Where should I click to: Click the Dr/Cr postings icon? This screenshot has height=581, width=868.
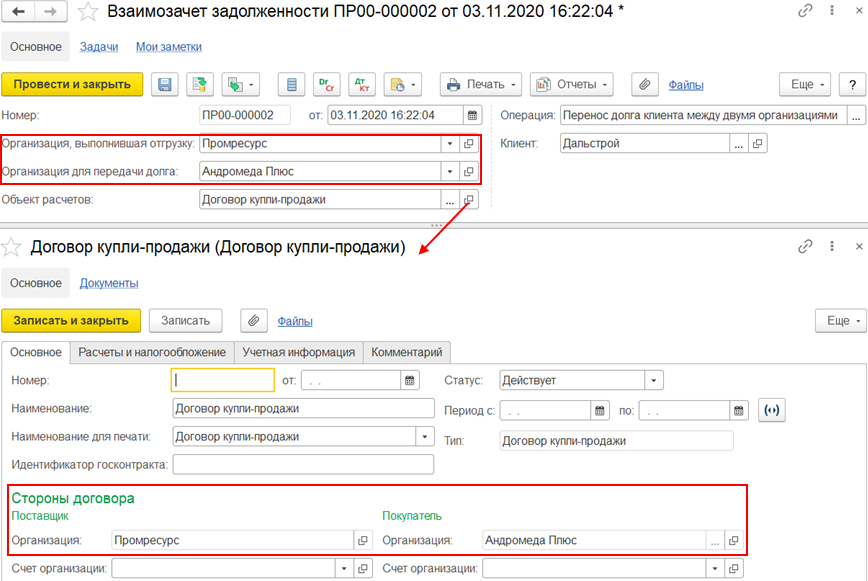tap(327, 85)
